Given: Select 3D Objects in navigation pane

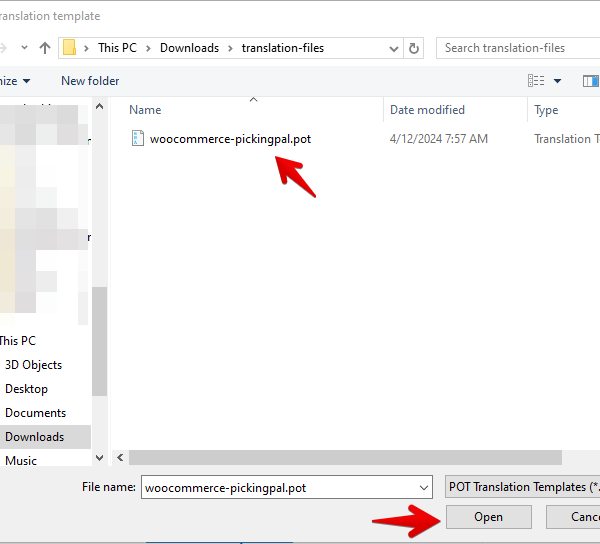Looking at the screenshot, I should pos(33,365).
